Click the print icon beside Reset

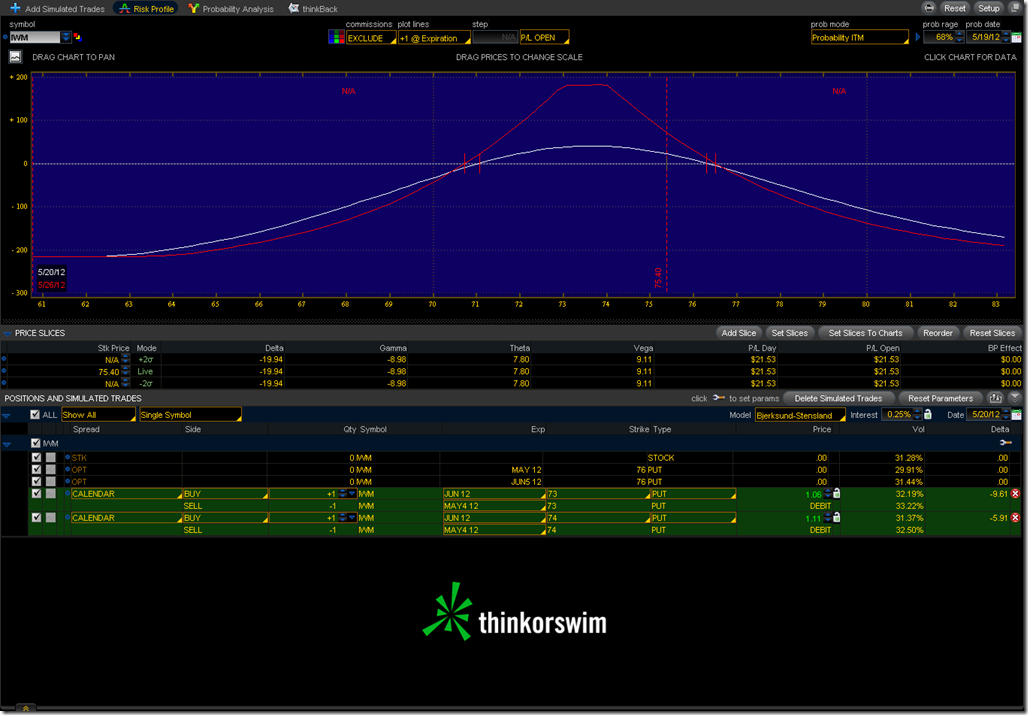click(929, 8)
